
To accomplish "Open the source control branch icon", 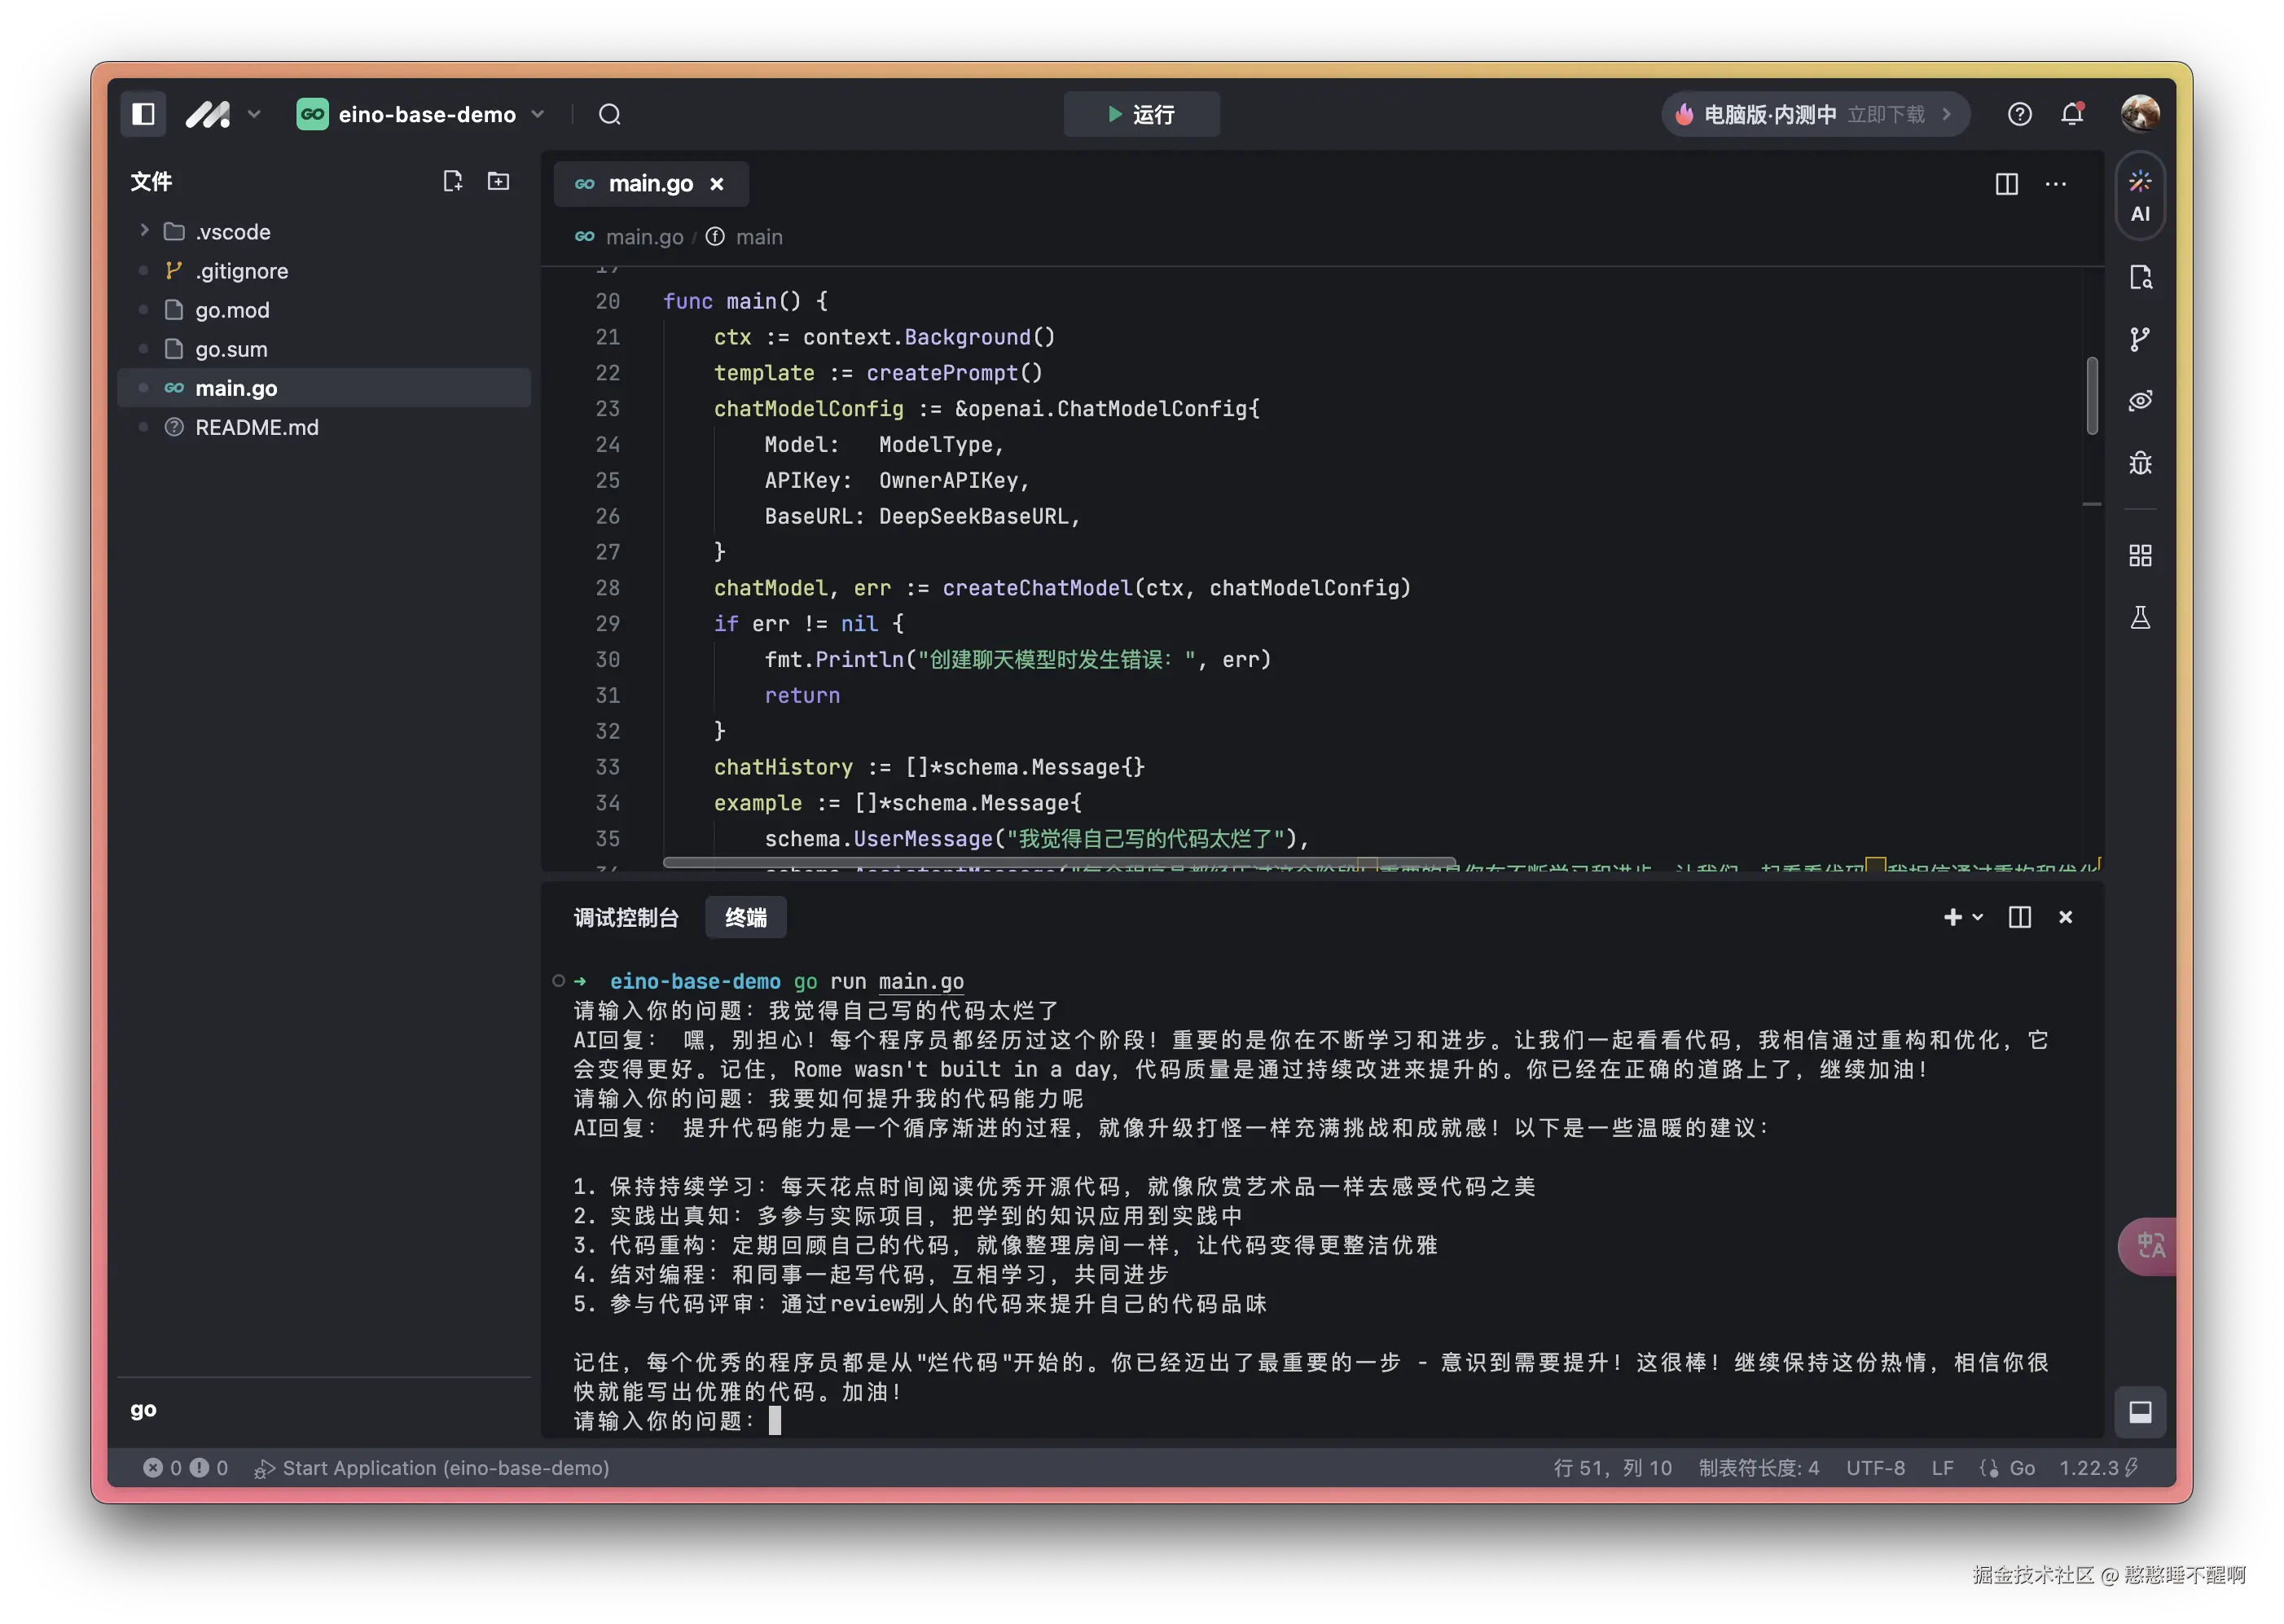I will pyautogui.click(x=2139, y=339).
